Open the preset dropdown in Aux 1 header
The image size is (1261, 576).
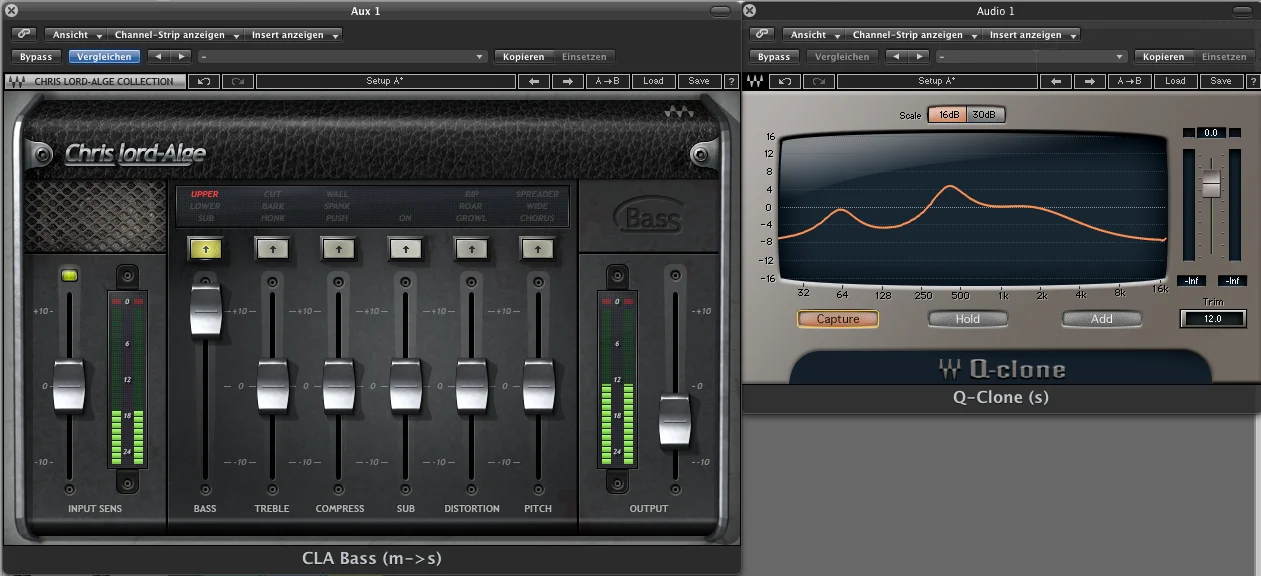click(342, 57)
